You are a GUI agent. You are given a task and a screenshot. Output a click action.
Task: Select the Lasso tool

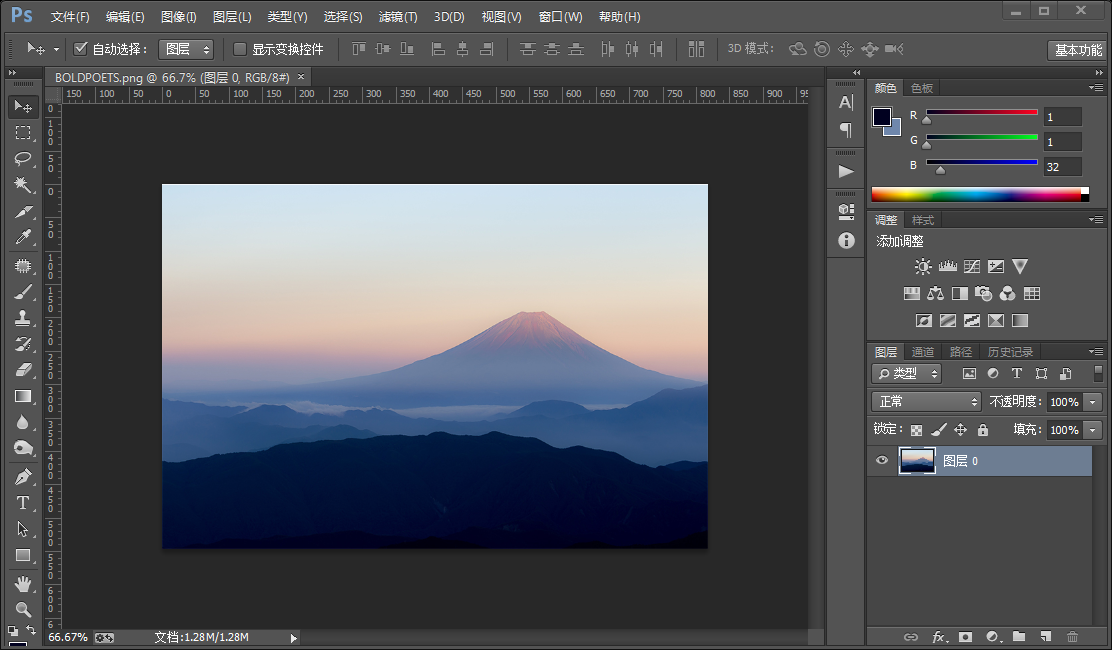tap(23, 158)
